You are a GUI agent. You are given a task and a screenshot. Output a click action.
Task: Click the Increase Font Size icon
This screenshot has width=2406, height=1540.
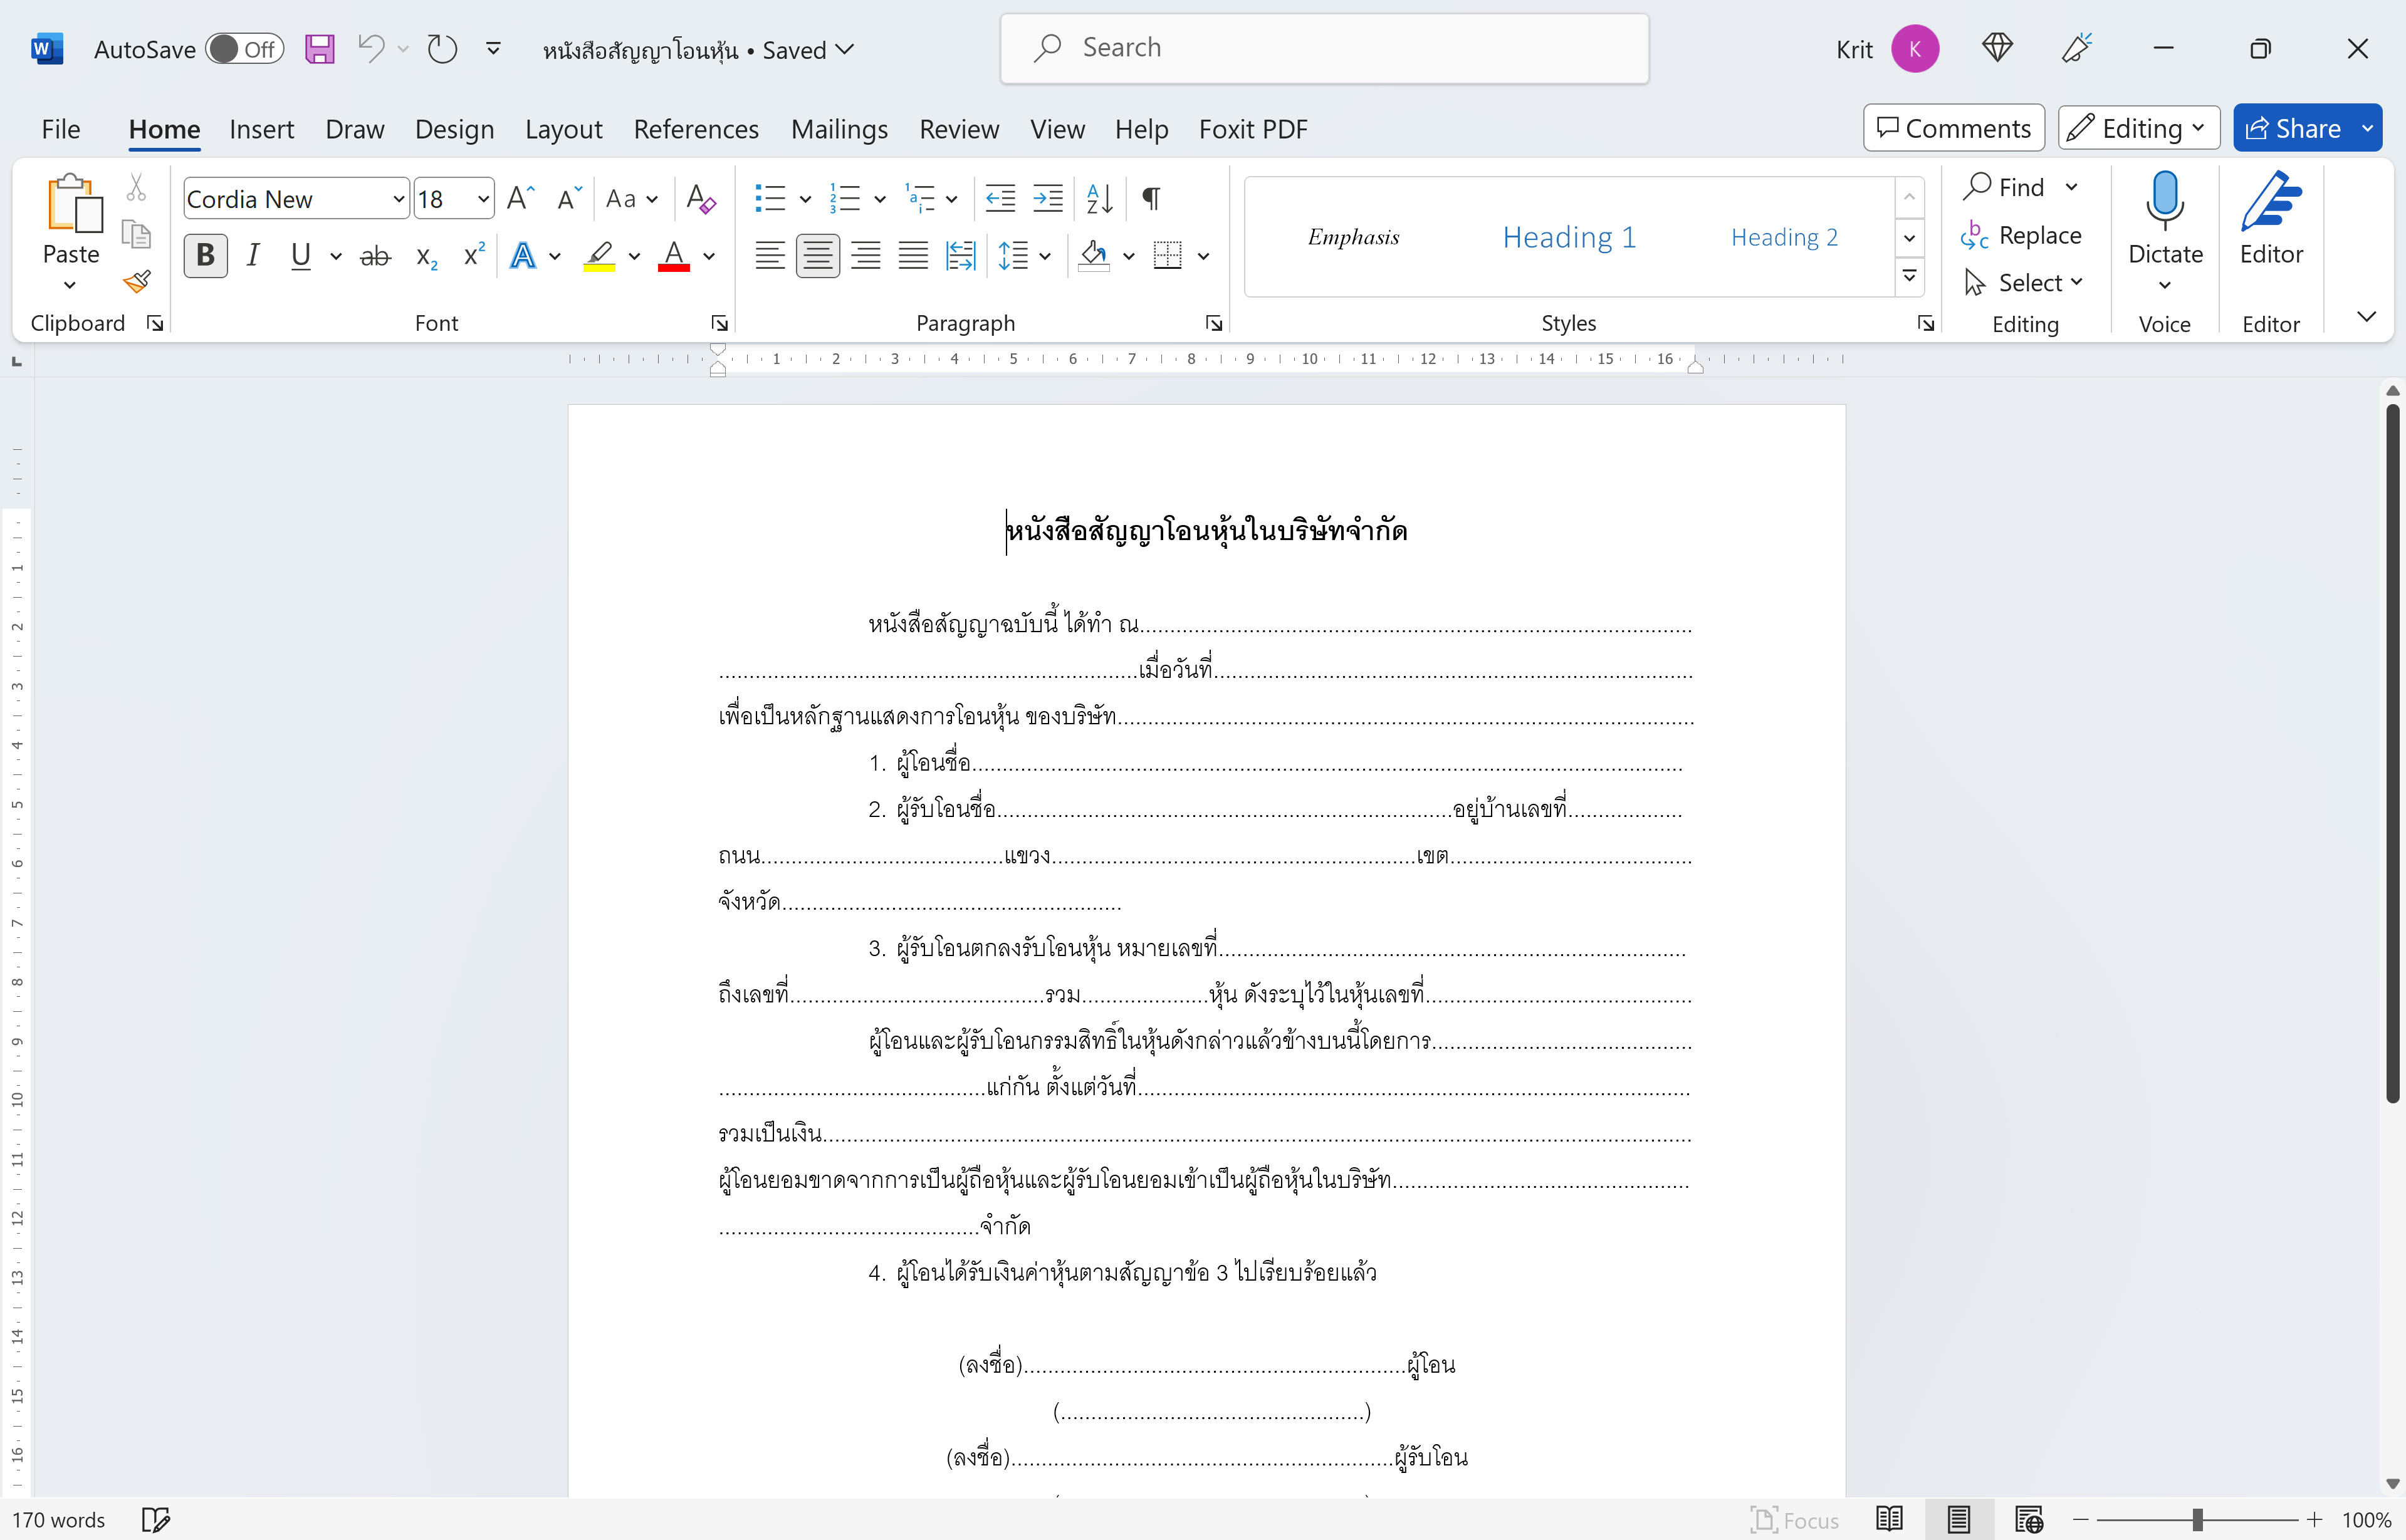[x=521, y=198]
